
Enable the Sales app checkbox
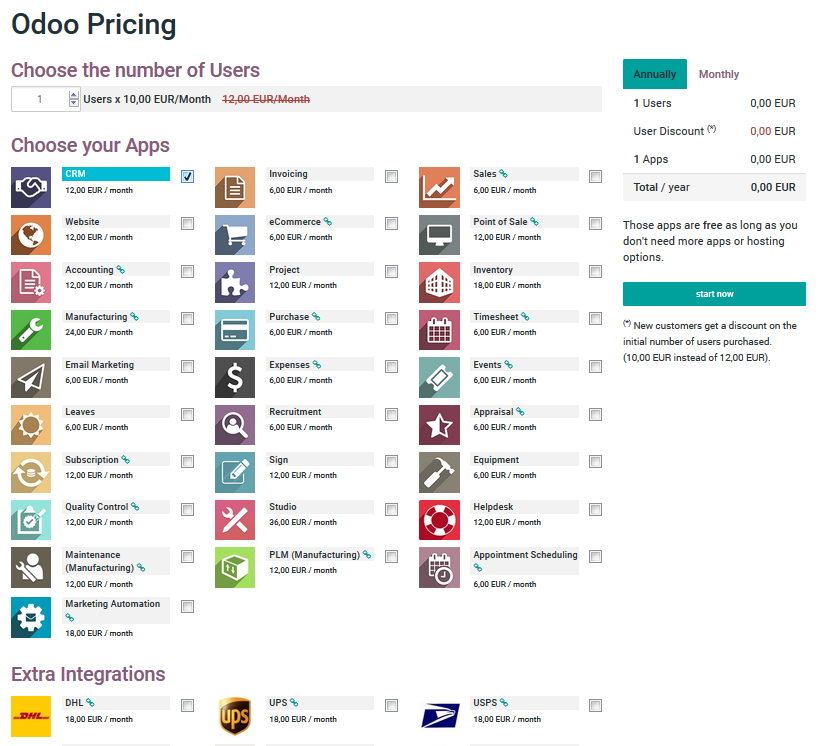[x=595, y=176]
